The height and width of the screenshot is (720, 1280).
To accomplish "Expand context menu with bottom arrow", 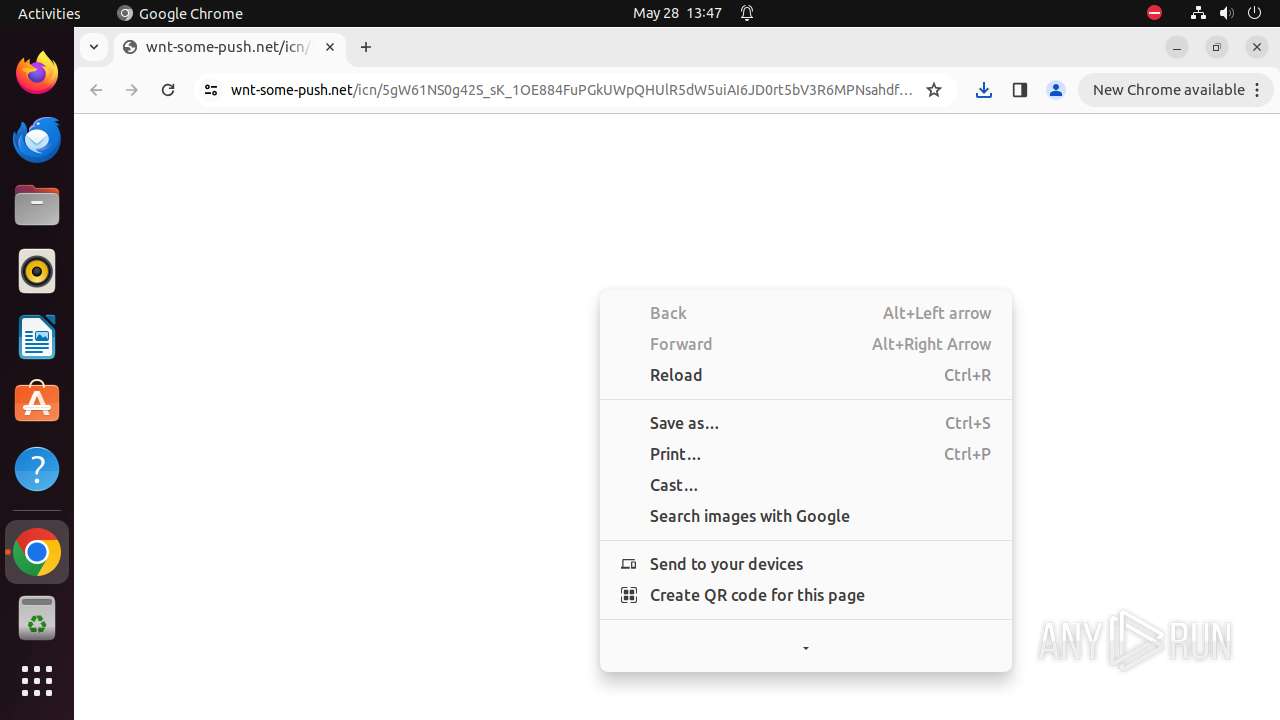I will coord(805,648).
